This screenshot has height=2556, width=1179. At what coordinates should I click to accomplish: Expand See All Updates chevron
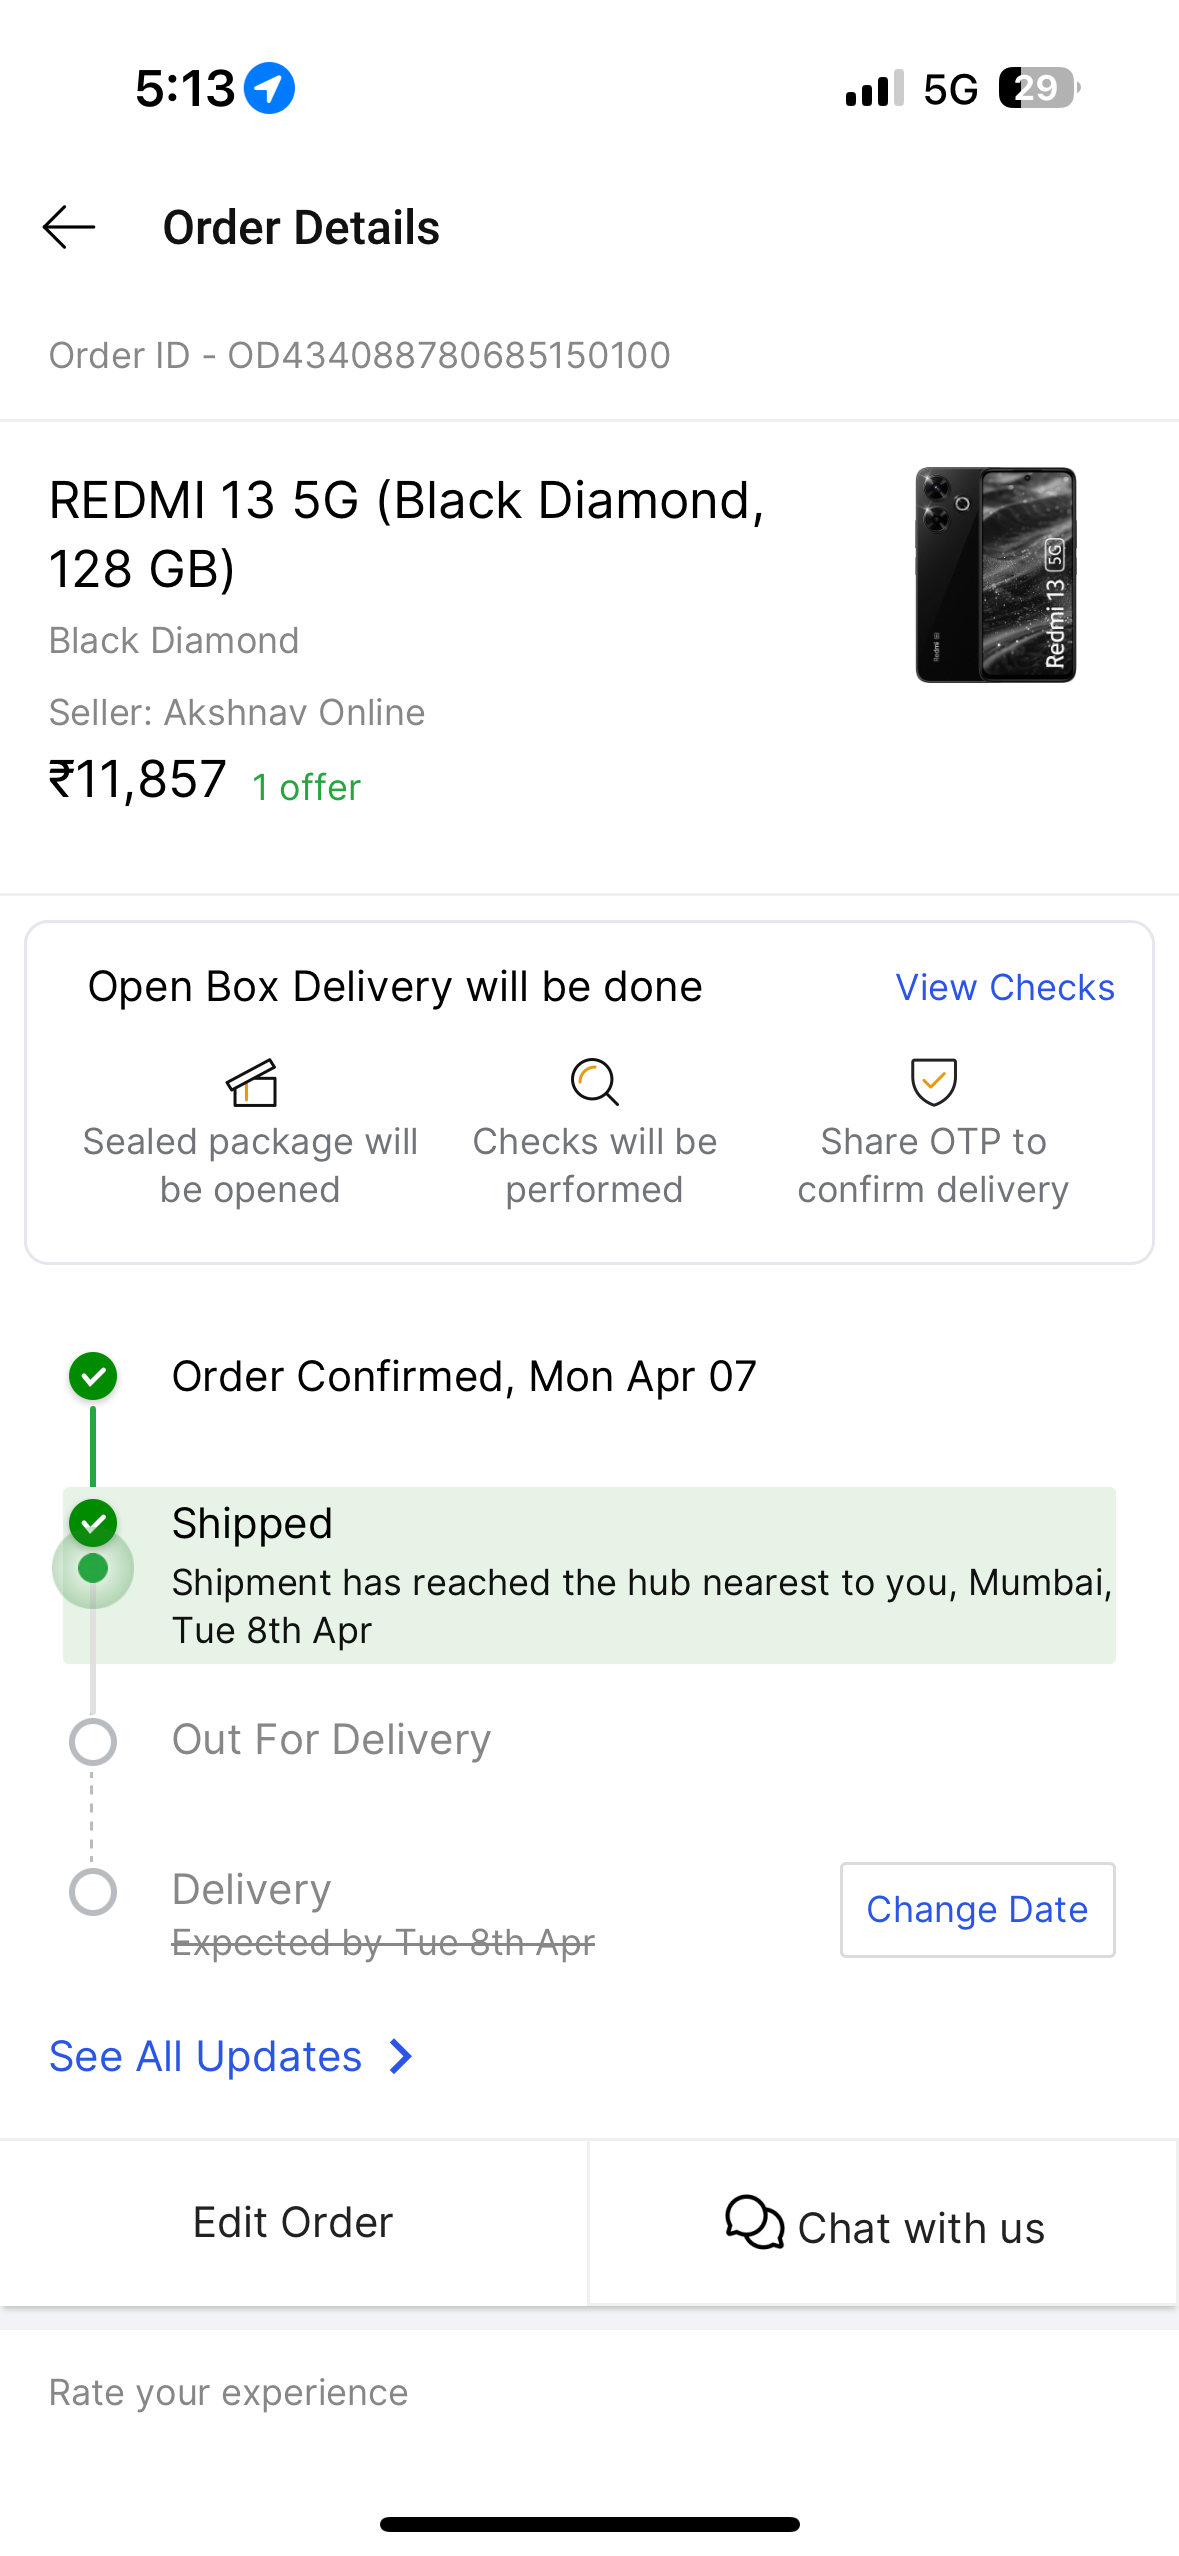(x=401, y=2057)
